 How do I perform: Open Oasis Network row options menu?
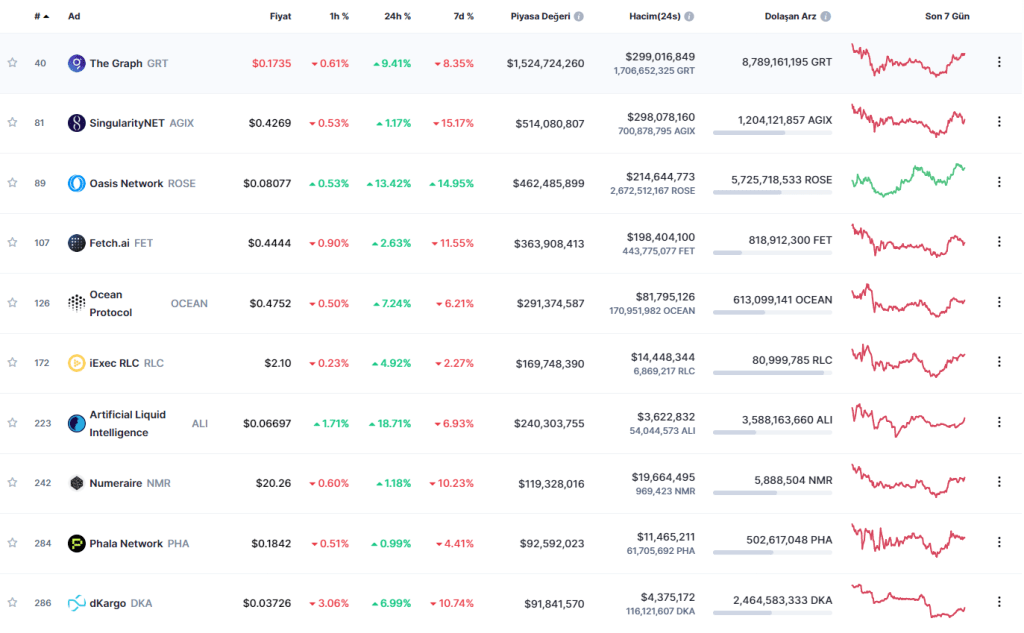coord(999,182)
